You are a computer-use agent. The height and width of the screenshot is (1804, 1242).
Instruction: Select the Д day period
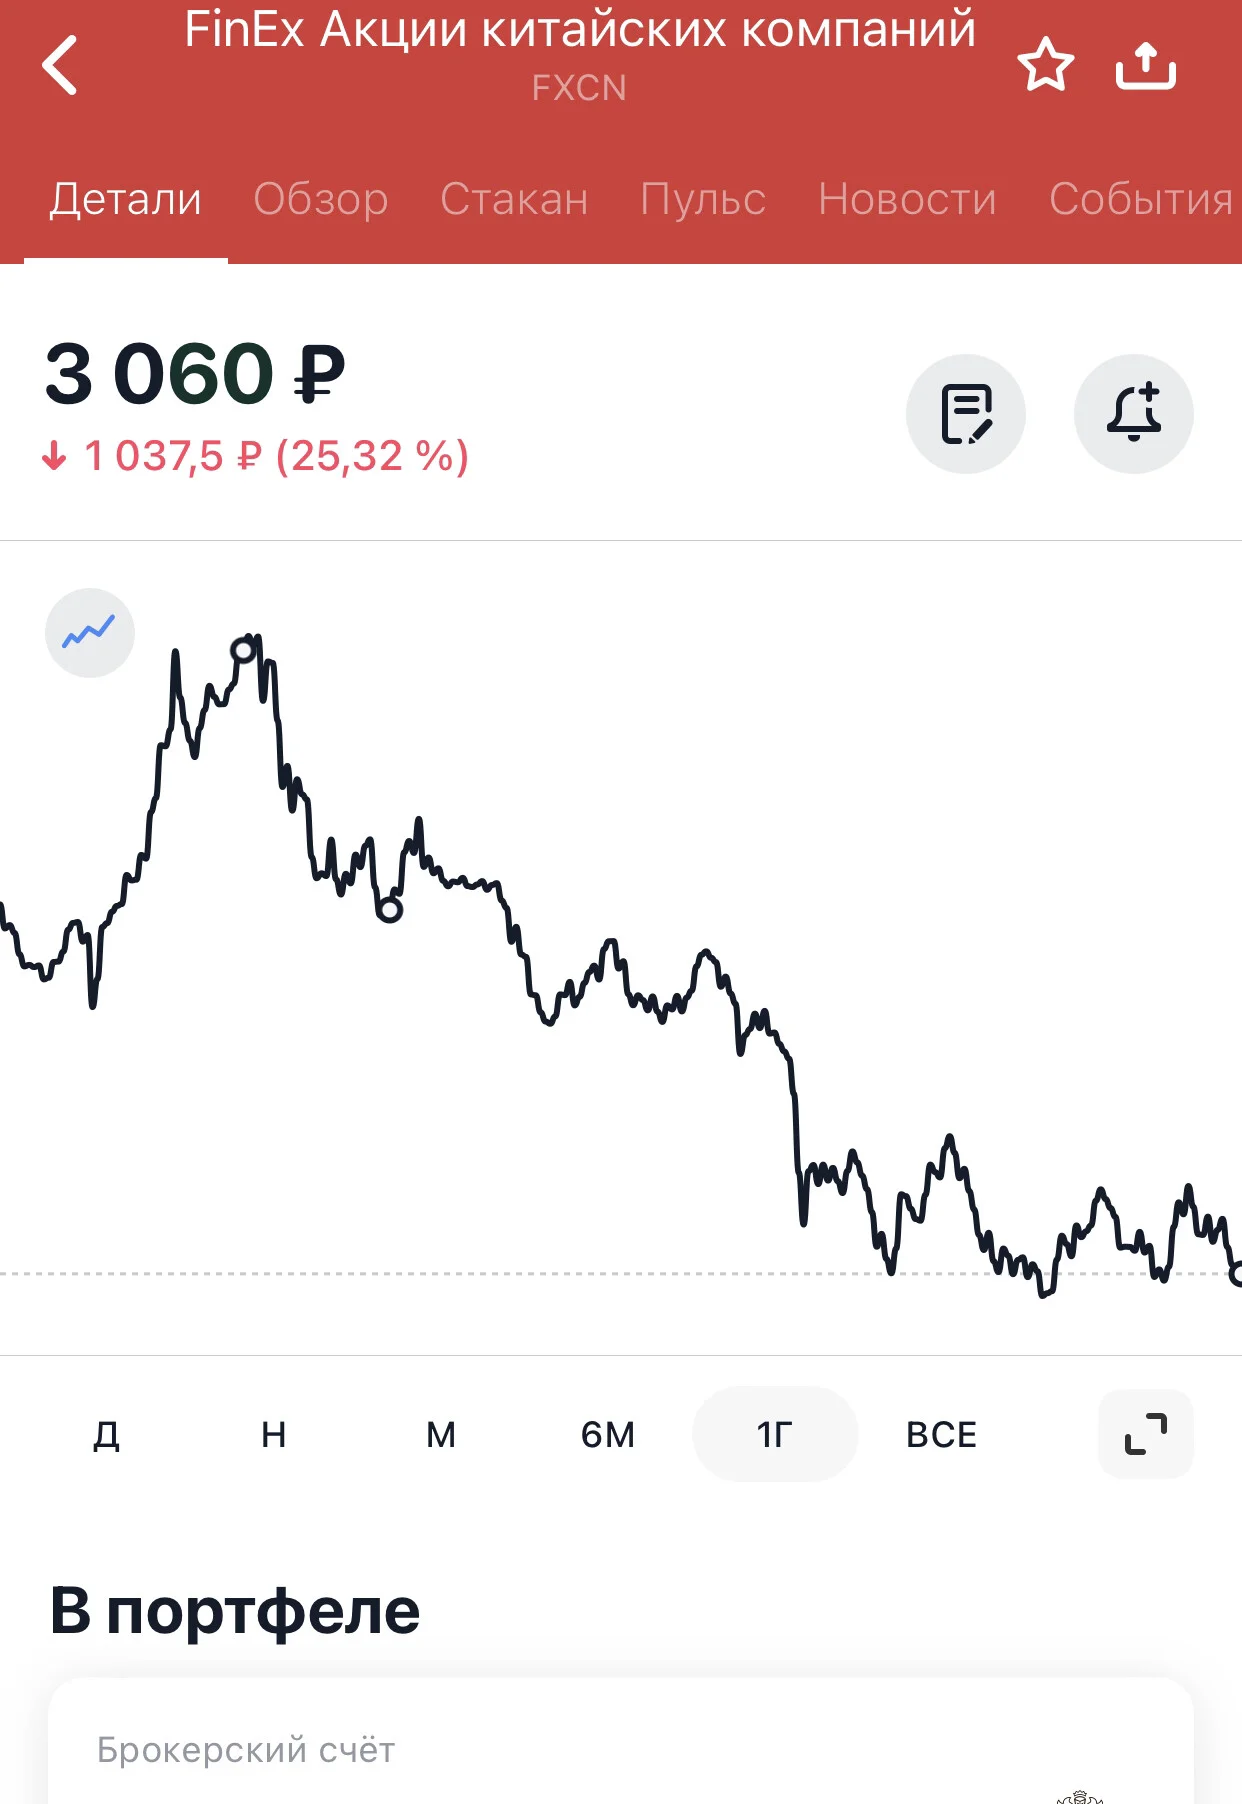(107, 1435)
